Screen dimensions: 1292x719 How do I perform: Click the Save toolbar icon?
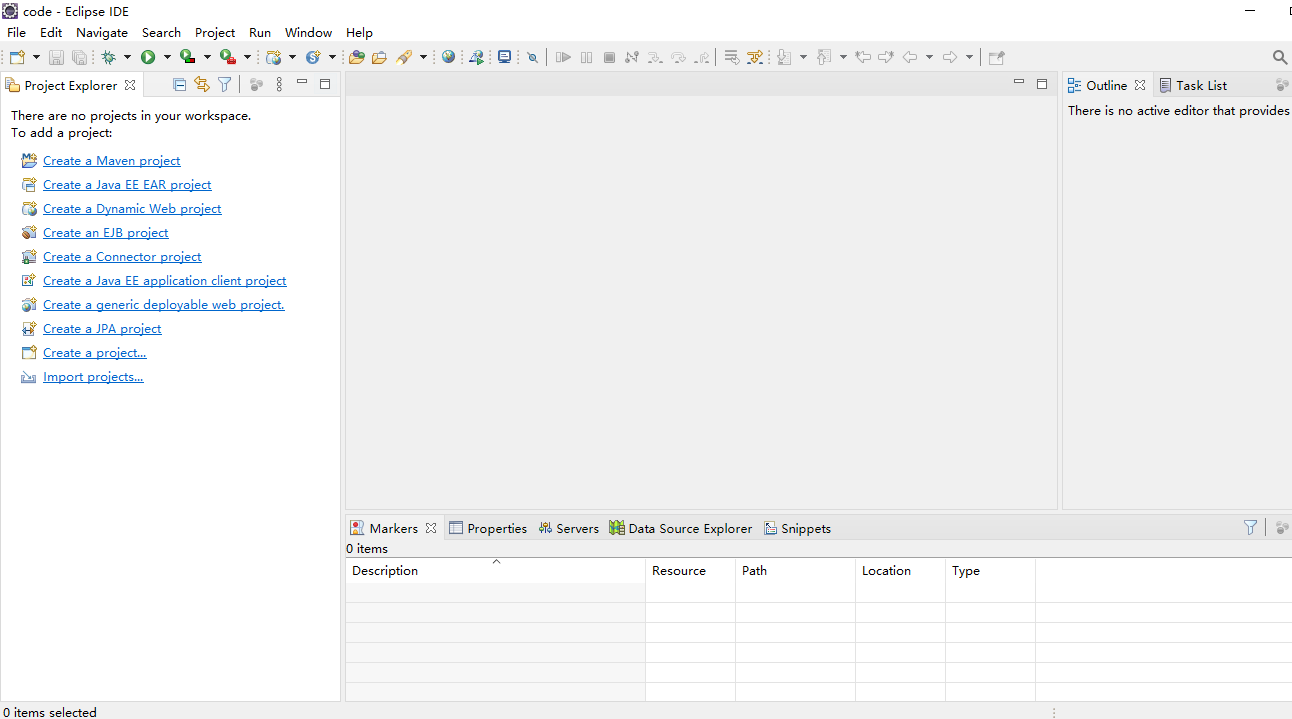click(x=56, y=57)
